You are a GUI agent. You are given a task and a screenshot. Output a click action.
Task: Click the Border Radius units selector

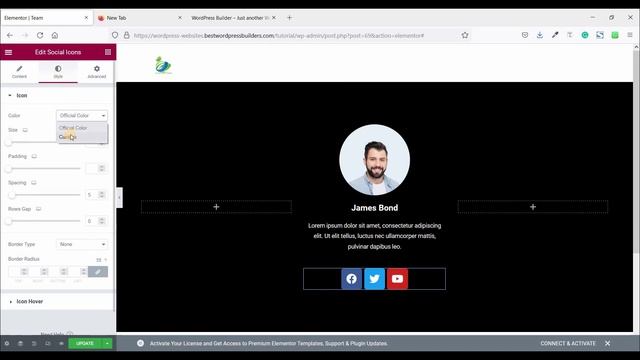(102, 260)
